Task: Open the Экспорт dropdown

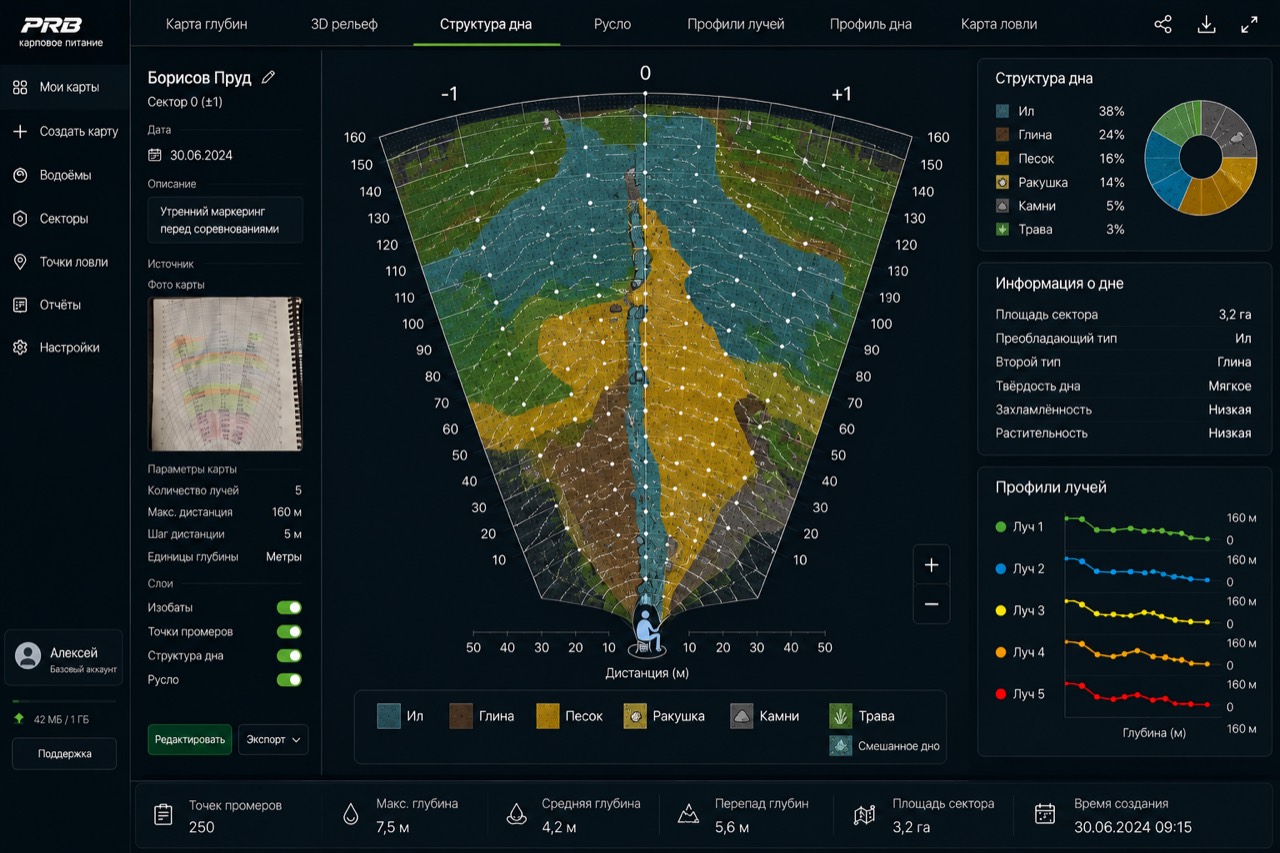Action: point(273,739)
